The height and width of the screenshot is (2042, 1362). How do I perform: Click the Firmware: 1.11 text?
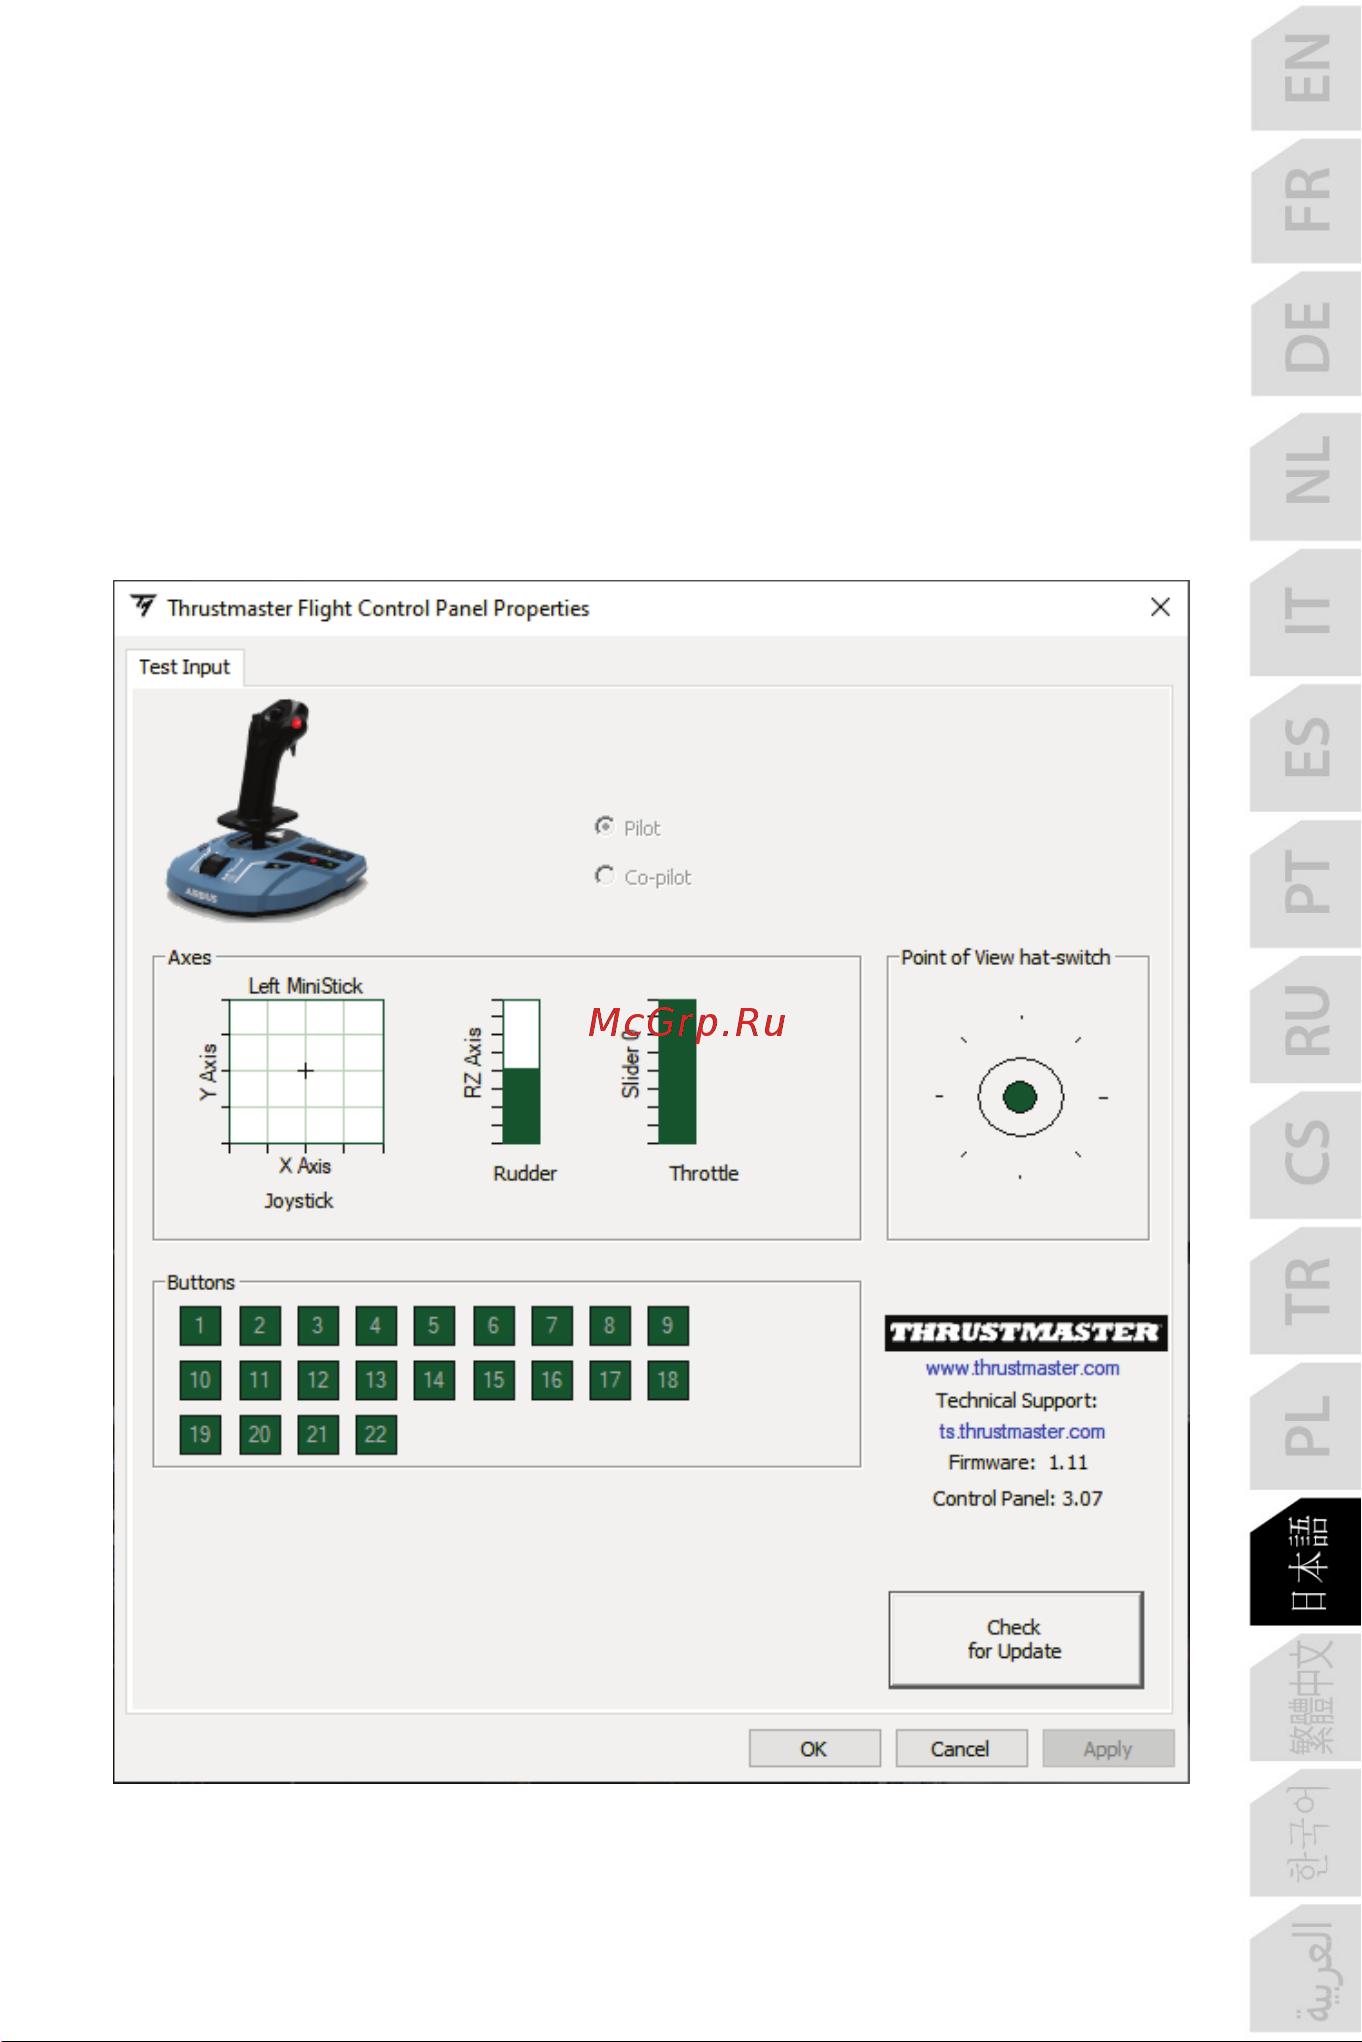point(1017,1463)
